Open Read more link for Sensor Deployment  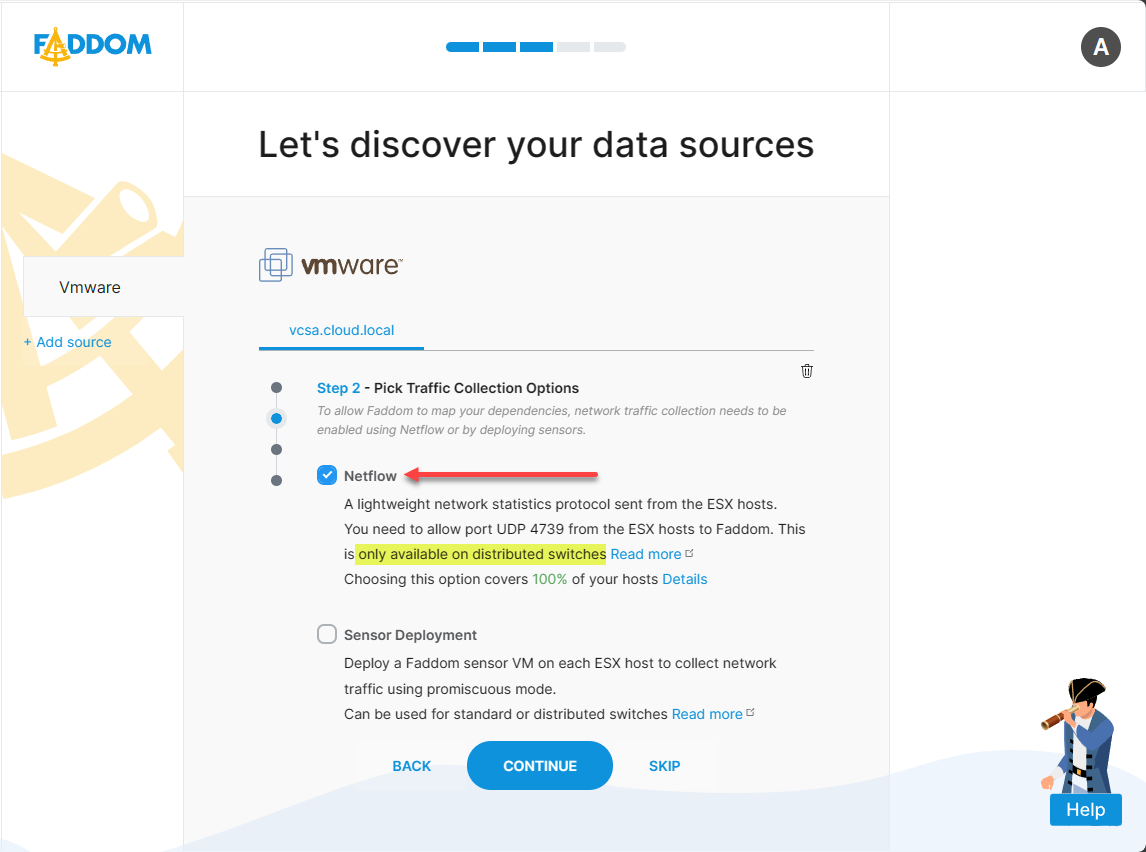pos(707,714)
